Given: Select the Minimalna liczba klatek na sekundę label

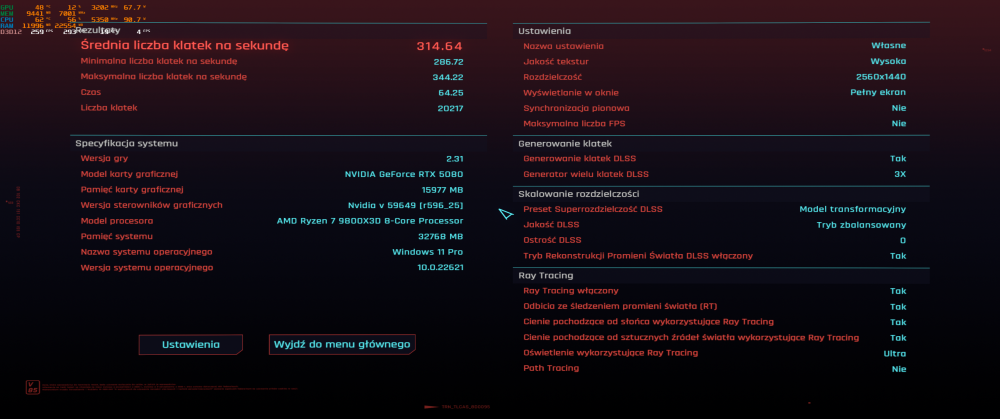Looking at the screenshot, I should 159,61.
